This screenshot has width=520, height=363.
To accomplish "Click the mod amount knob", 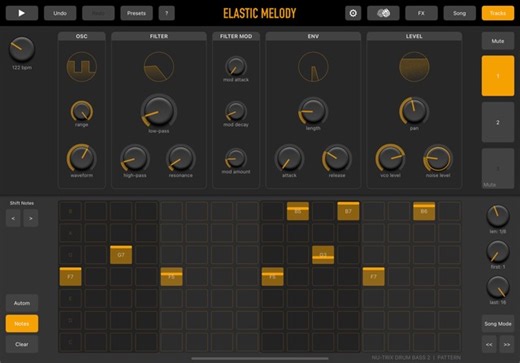I will coord(236,158).
